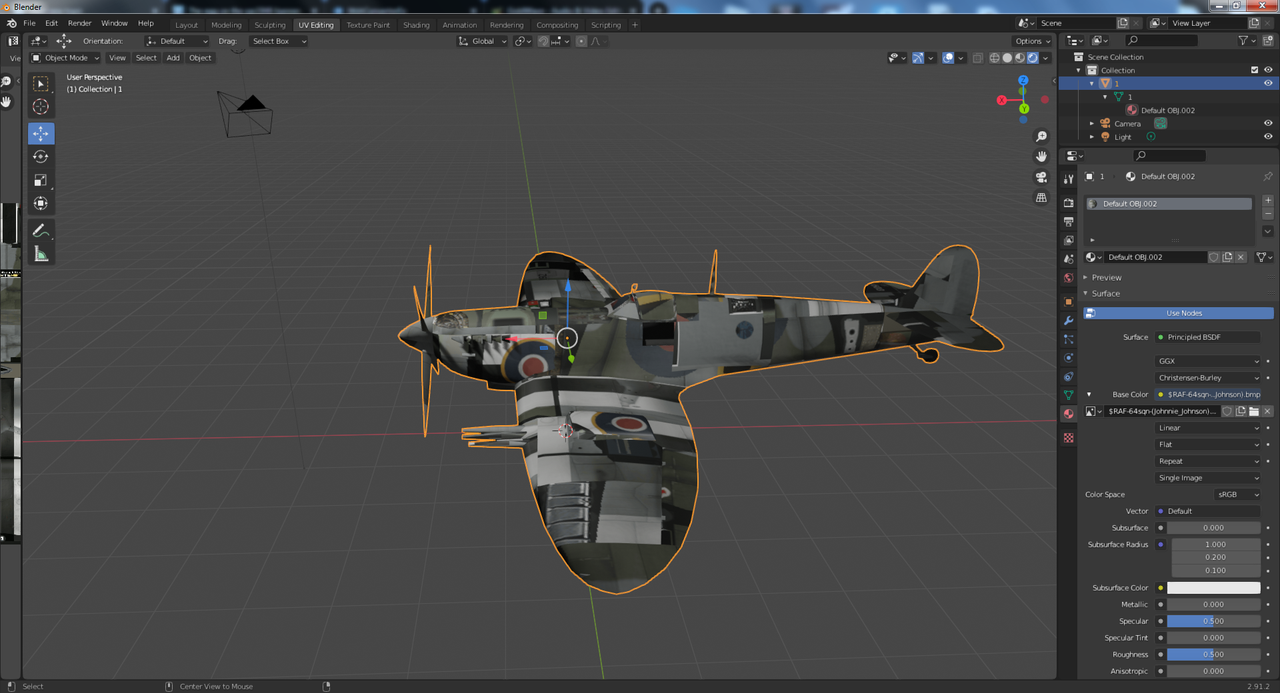1280x693 pixels.
Task: Open the Tool properties tab
Action: coord(1068,178)
